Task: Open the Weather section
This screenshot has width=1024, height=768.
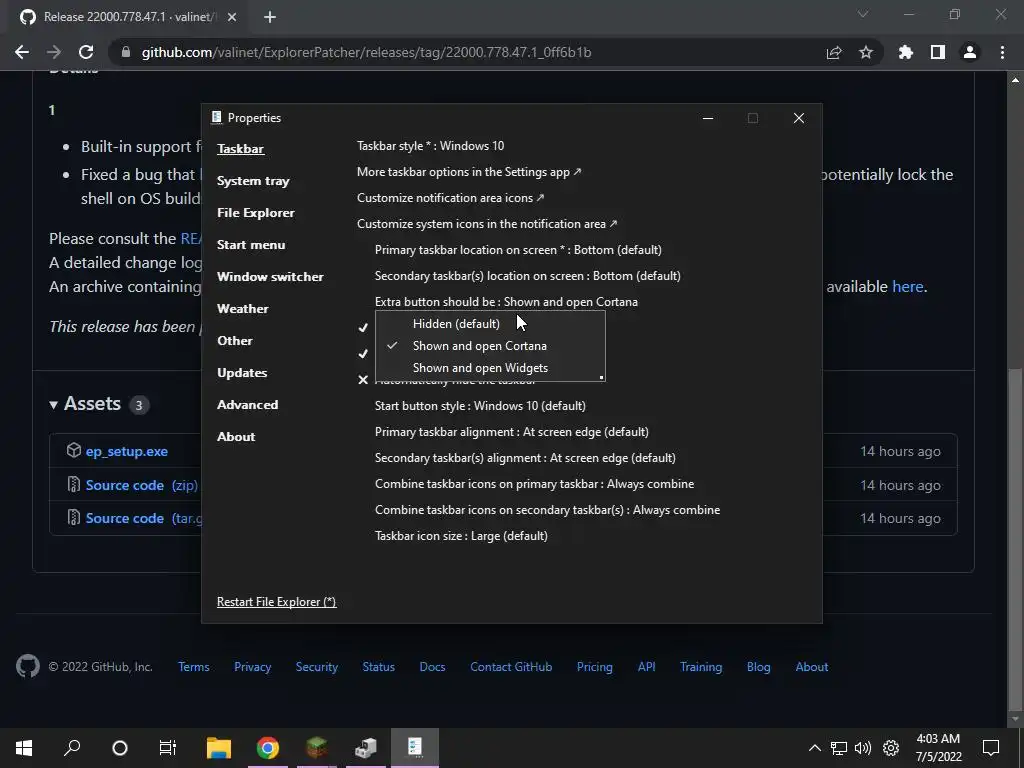Action: [242, 309]
